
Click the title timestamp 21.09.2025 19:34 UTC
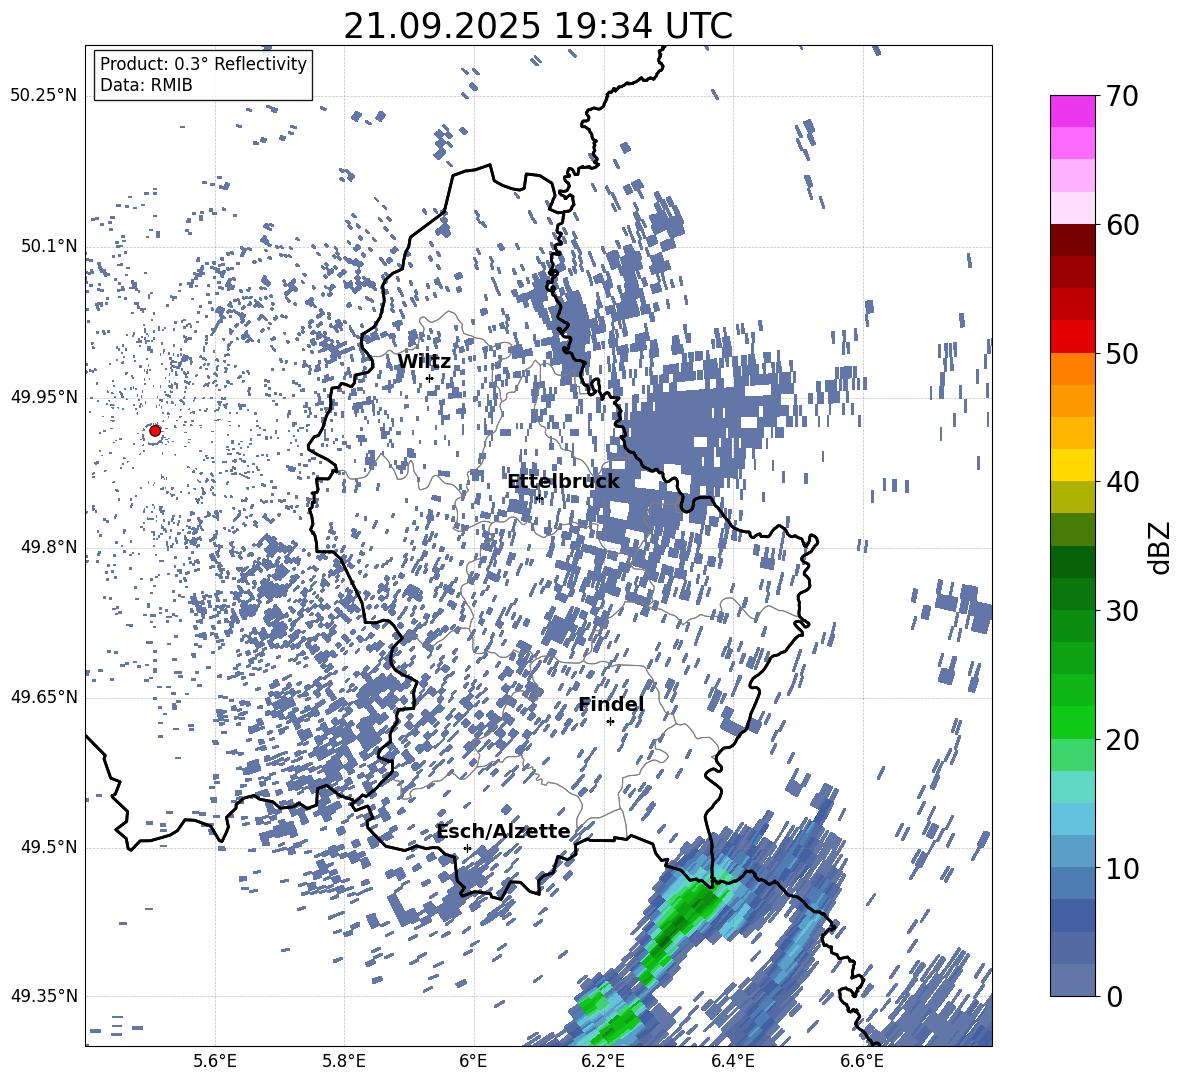(x=538, y=26)
